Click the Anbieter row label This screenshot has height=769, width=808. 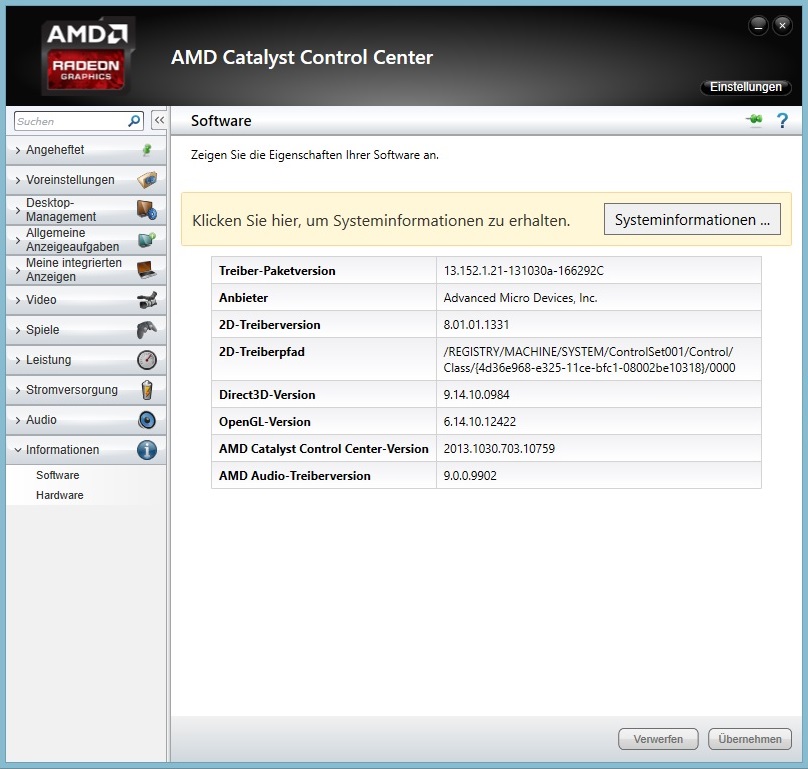tap(243, 298)
